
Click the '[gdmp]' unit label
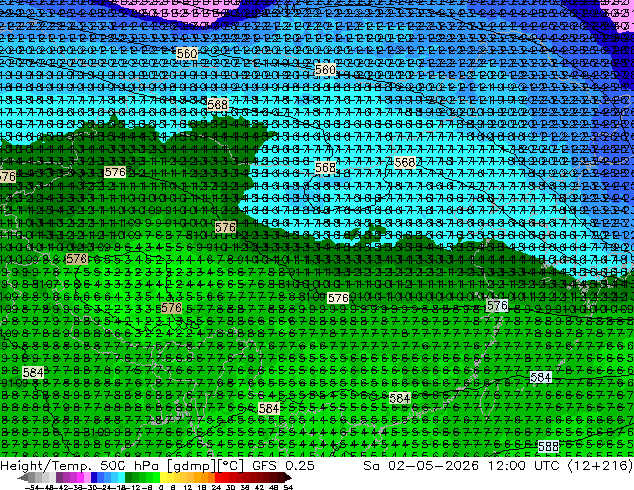[x=192, y=466]
